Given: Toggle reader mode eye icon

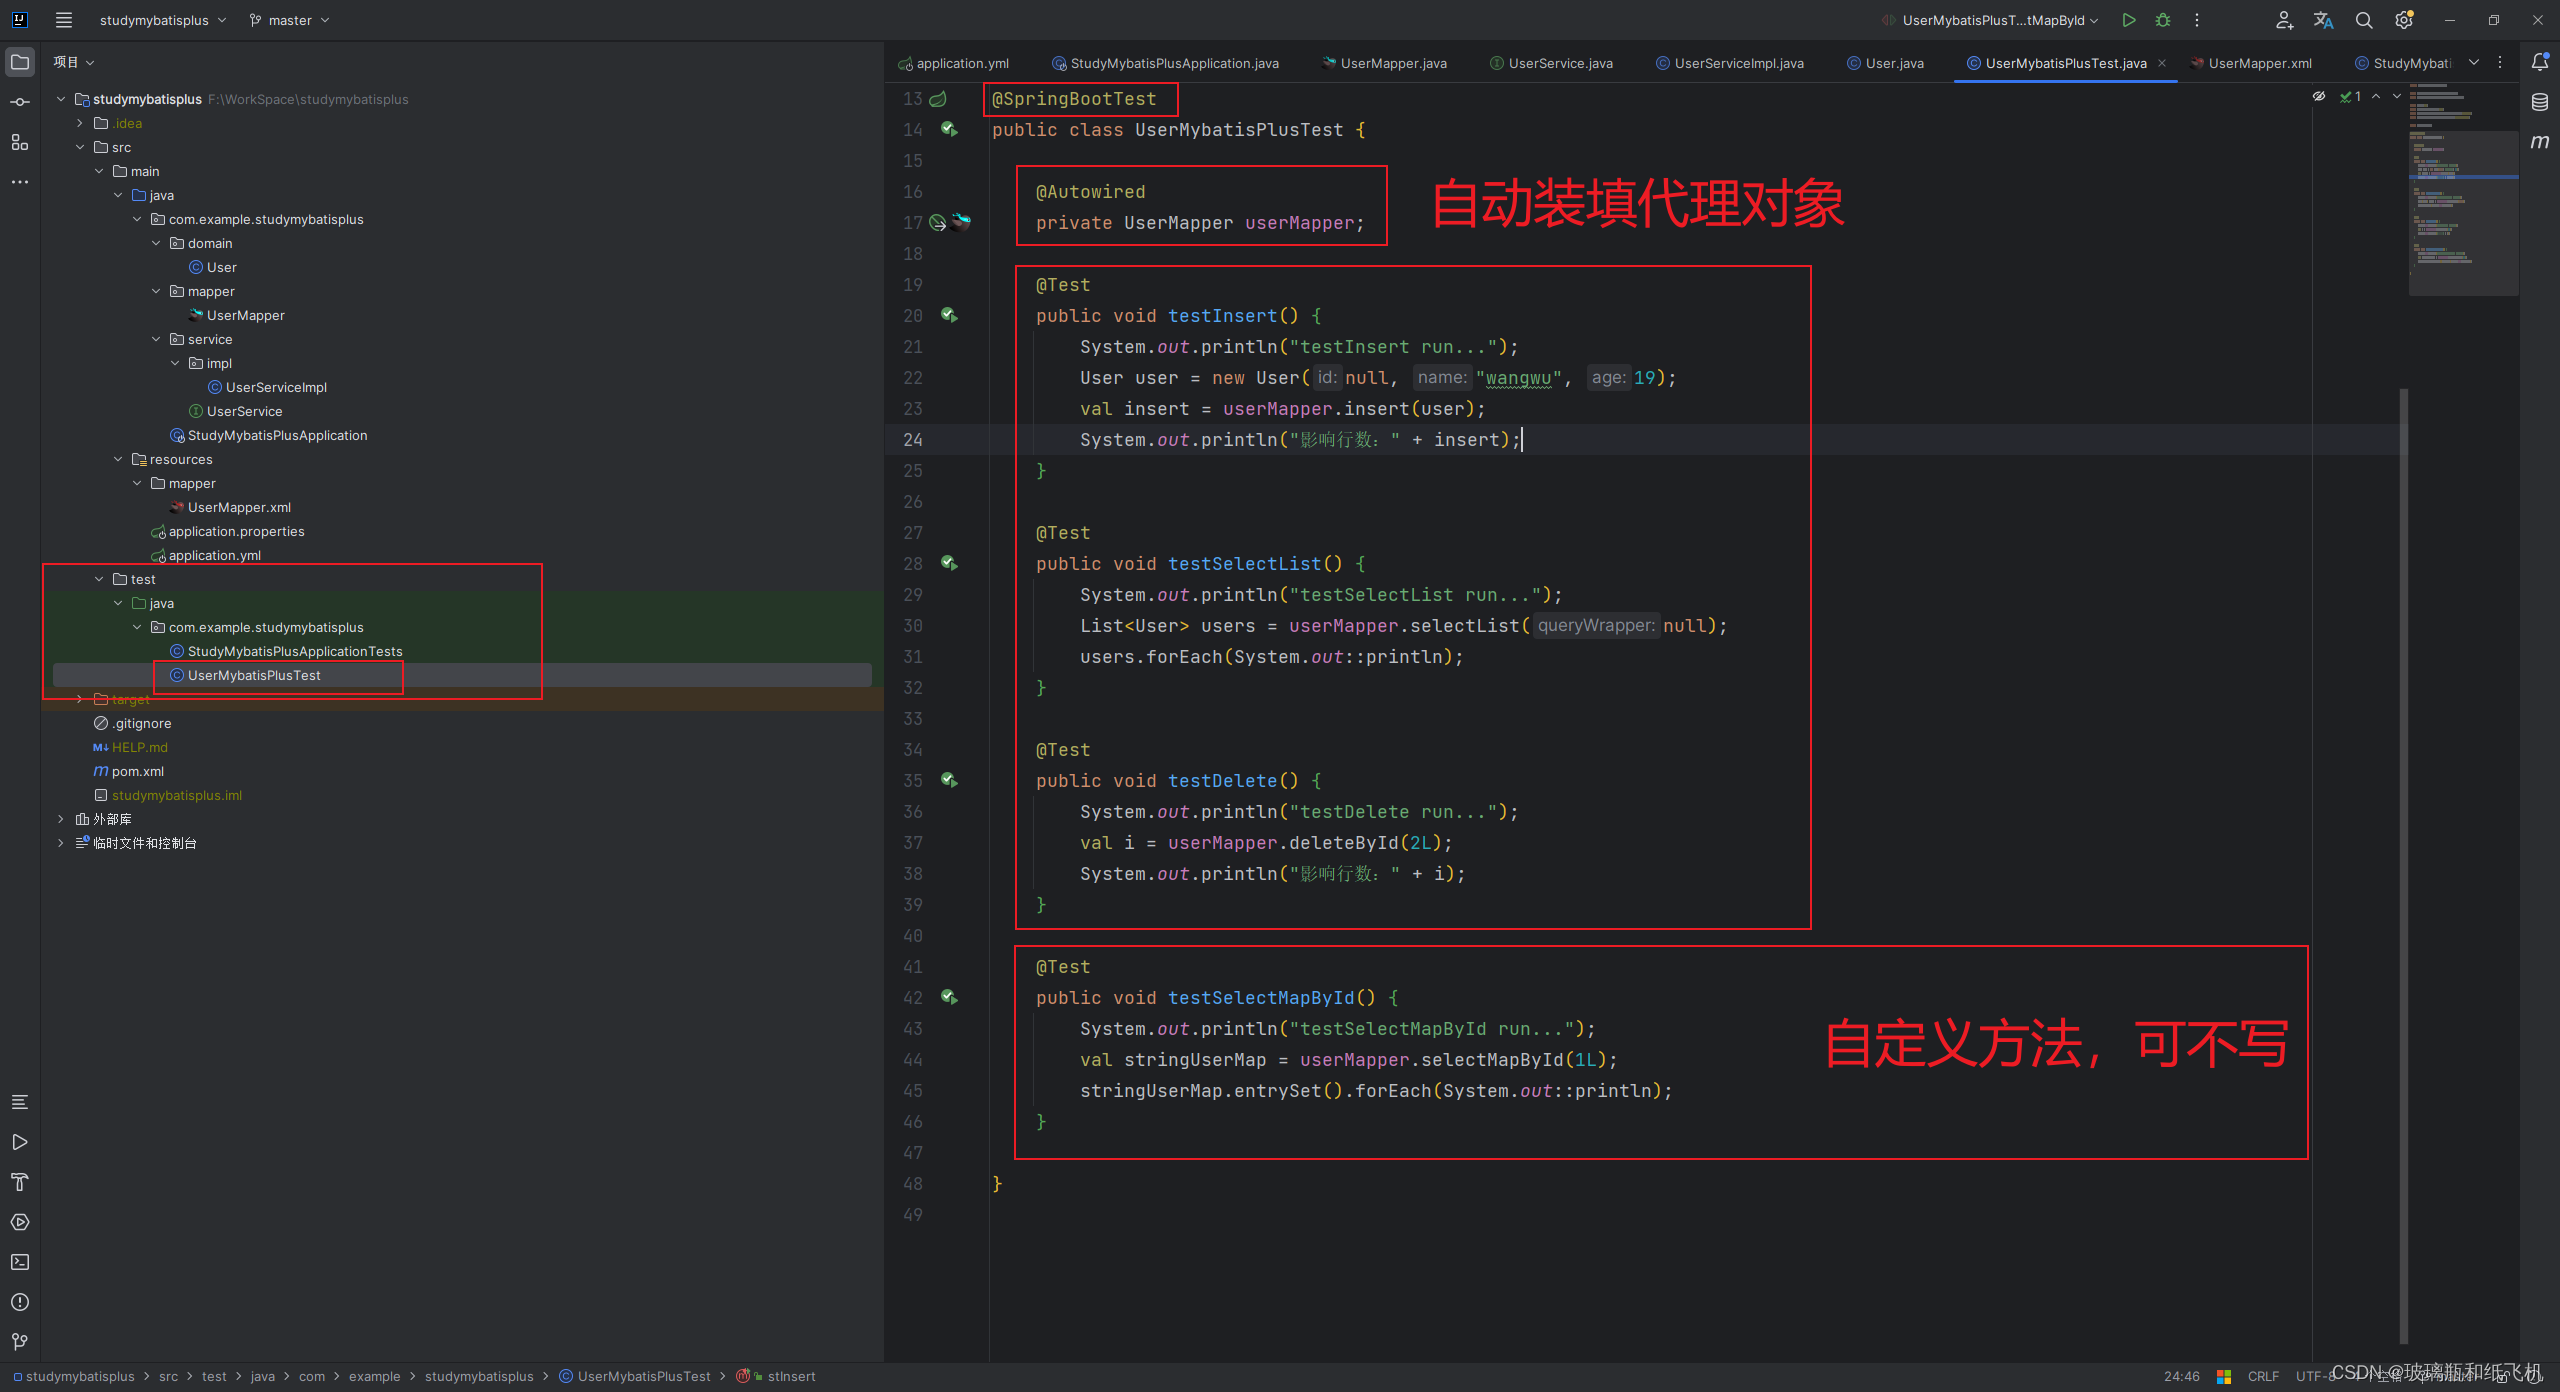Looking at the screenshot, I should 2319,96.
